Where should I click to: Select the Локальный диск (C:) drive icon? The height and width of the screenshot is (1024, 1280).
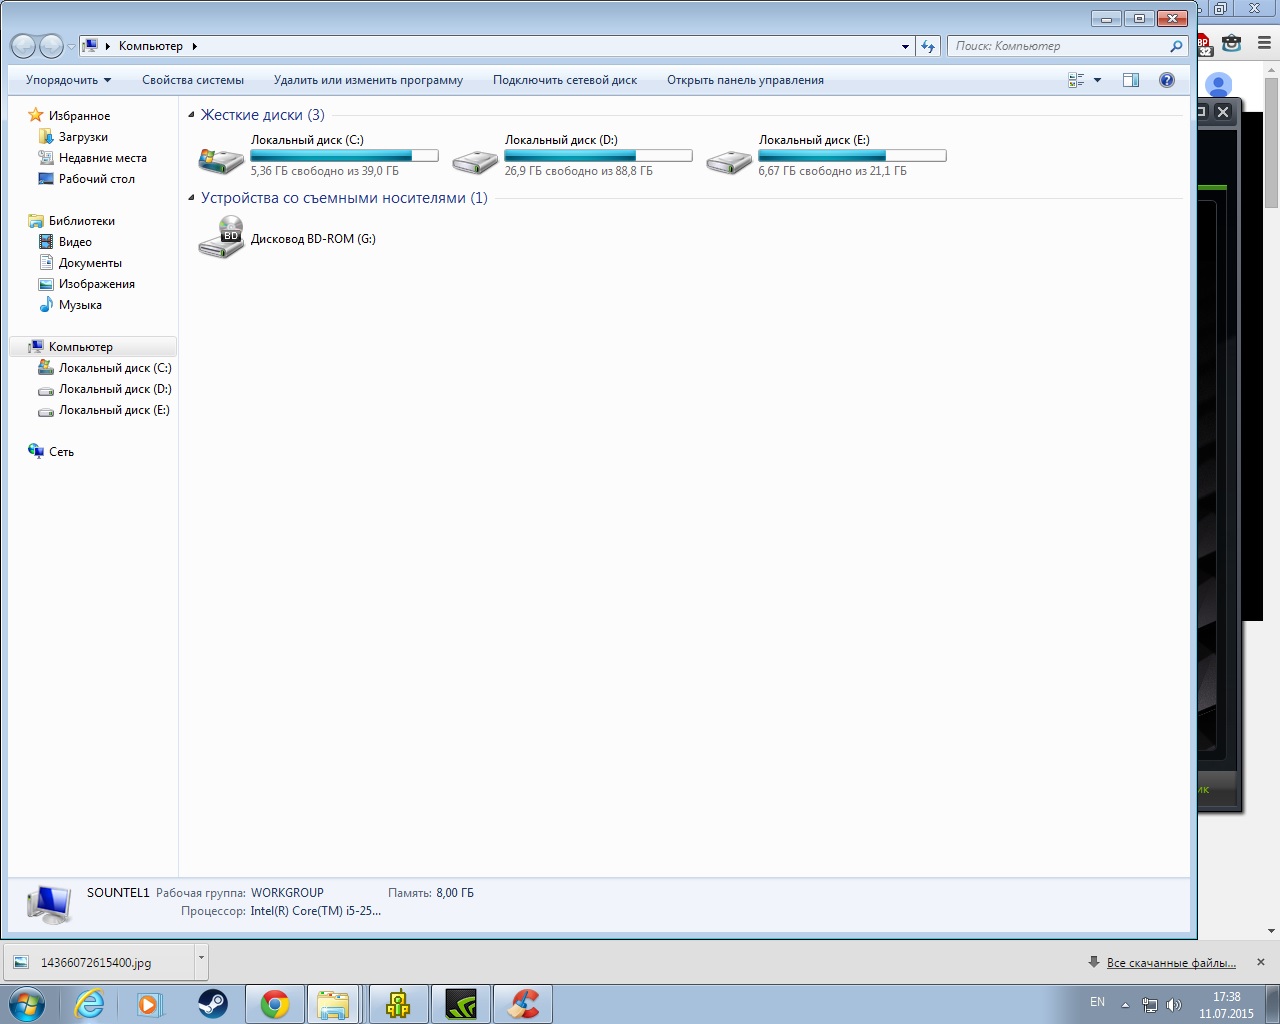click(x=221, y=160)
